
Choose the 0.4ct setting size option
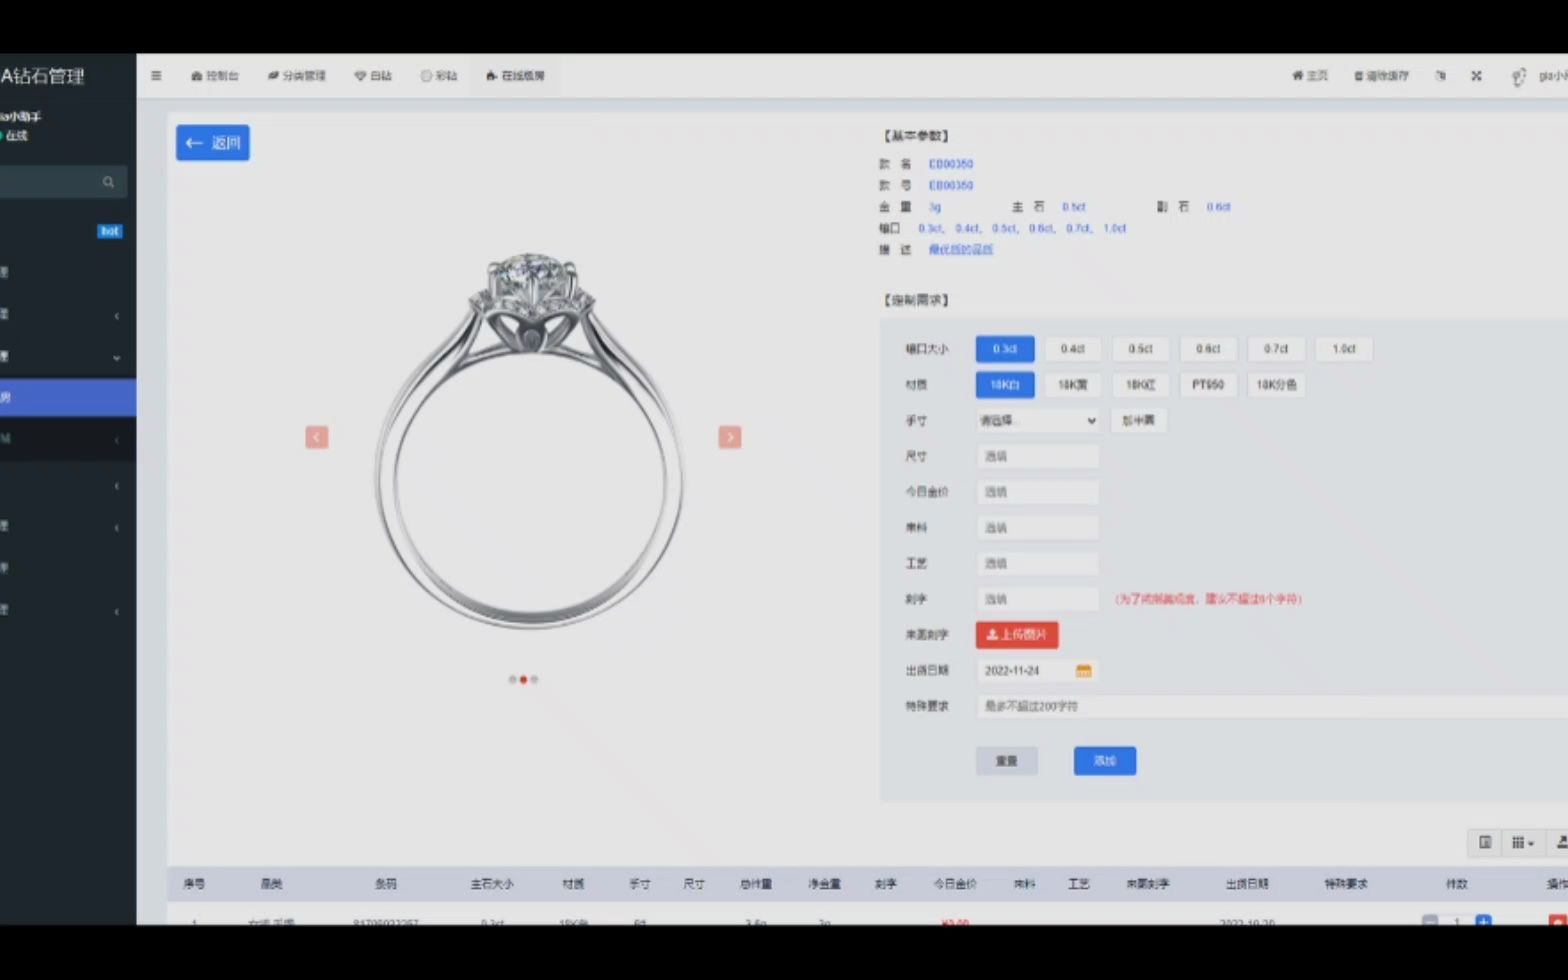(x=1073, y=349)
